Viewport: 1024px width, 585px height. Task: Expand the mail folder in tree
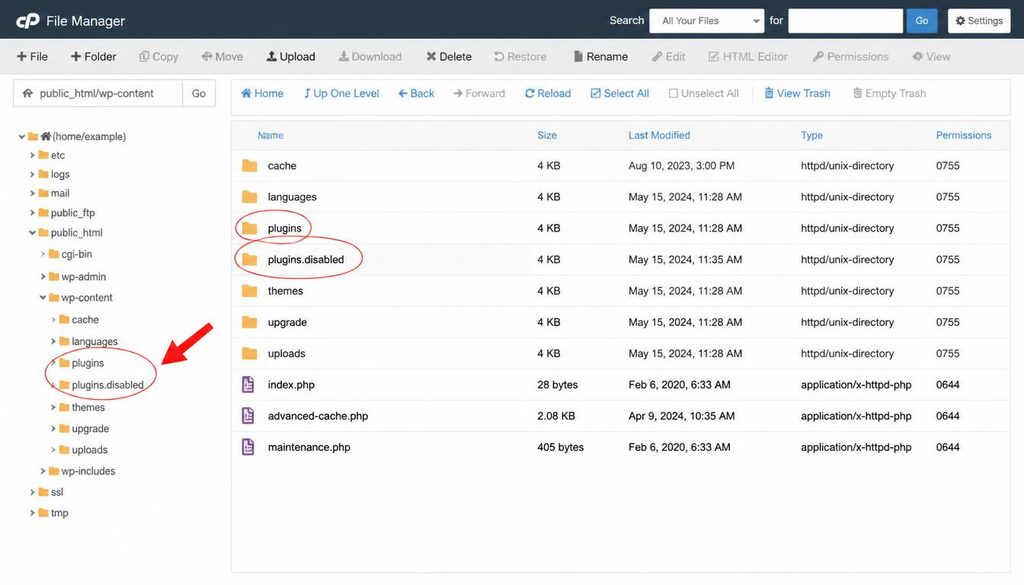click(x=32, y=193)
